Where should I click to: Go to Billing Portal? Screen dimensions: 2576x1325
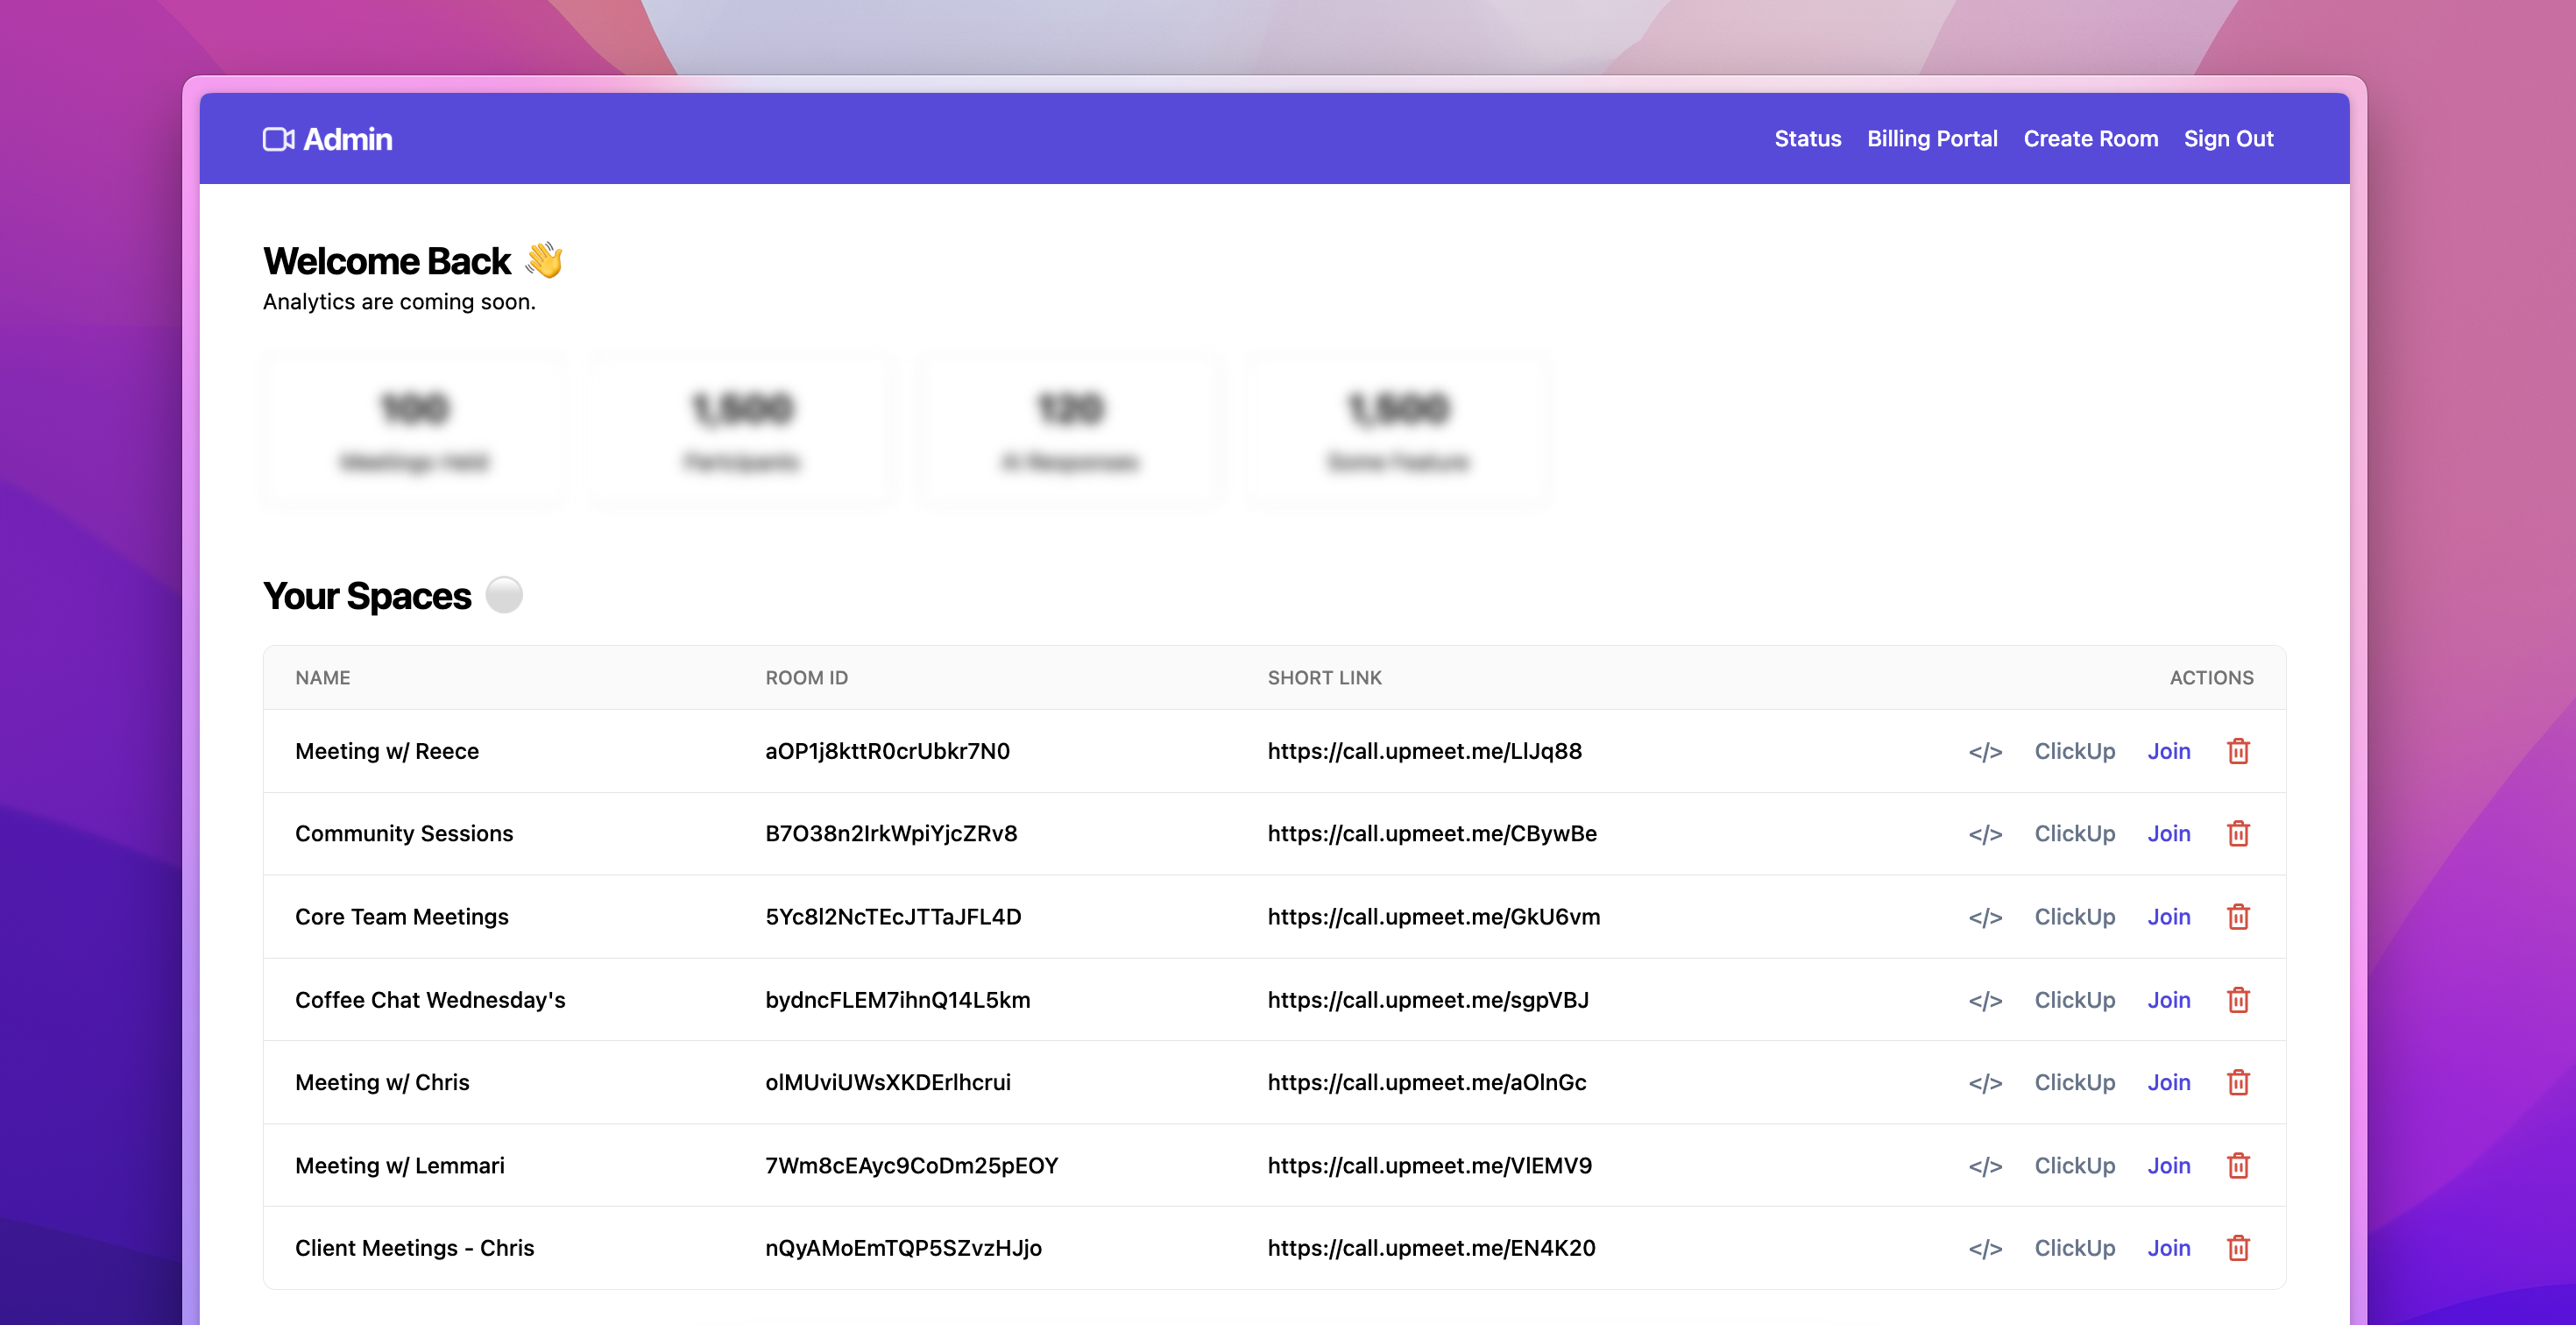pos(1932,139)
